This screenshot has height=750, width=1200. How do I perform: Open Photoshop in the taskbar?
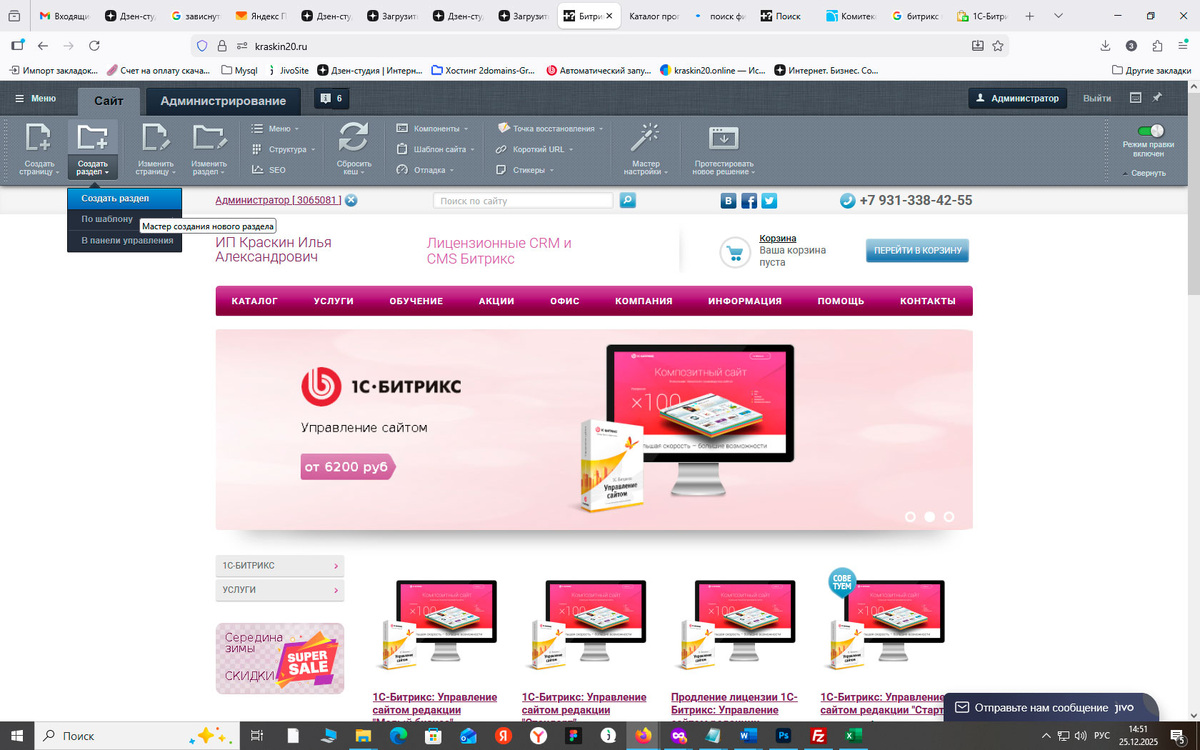[x=784, y=735]
